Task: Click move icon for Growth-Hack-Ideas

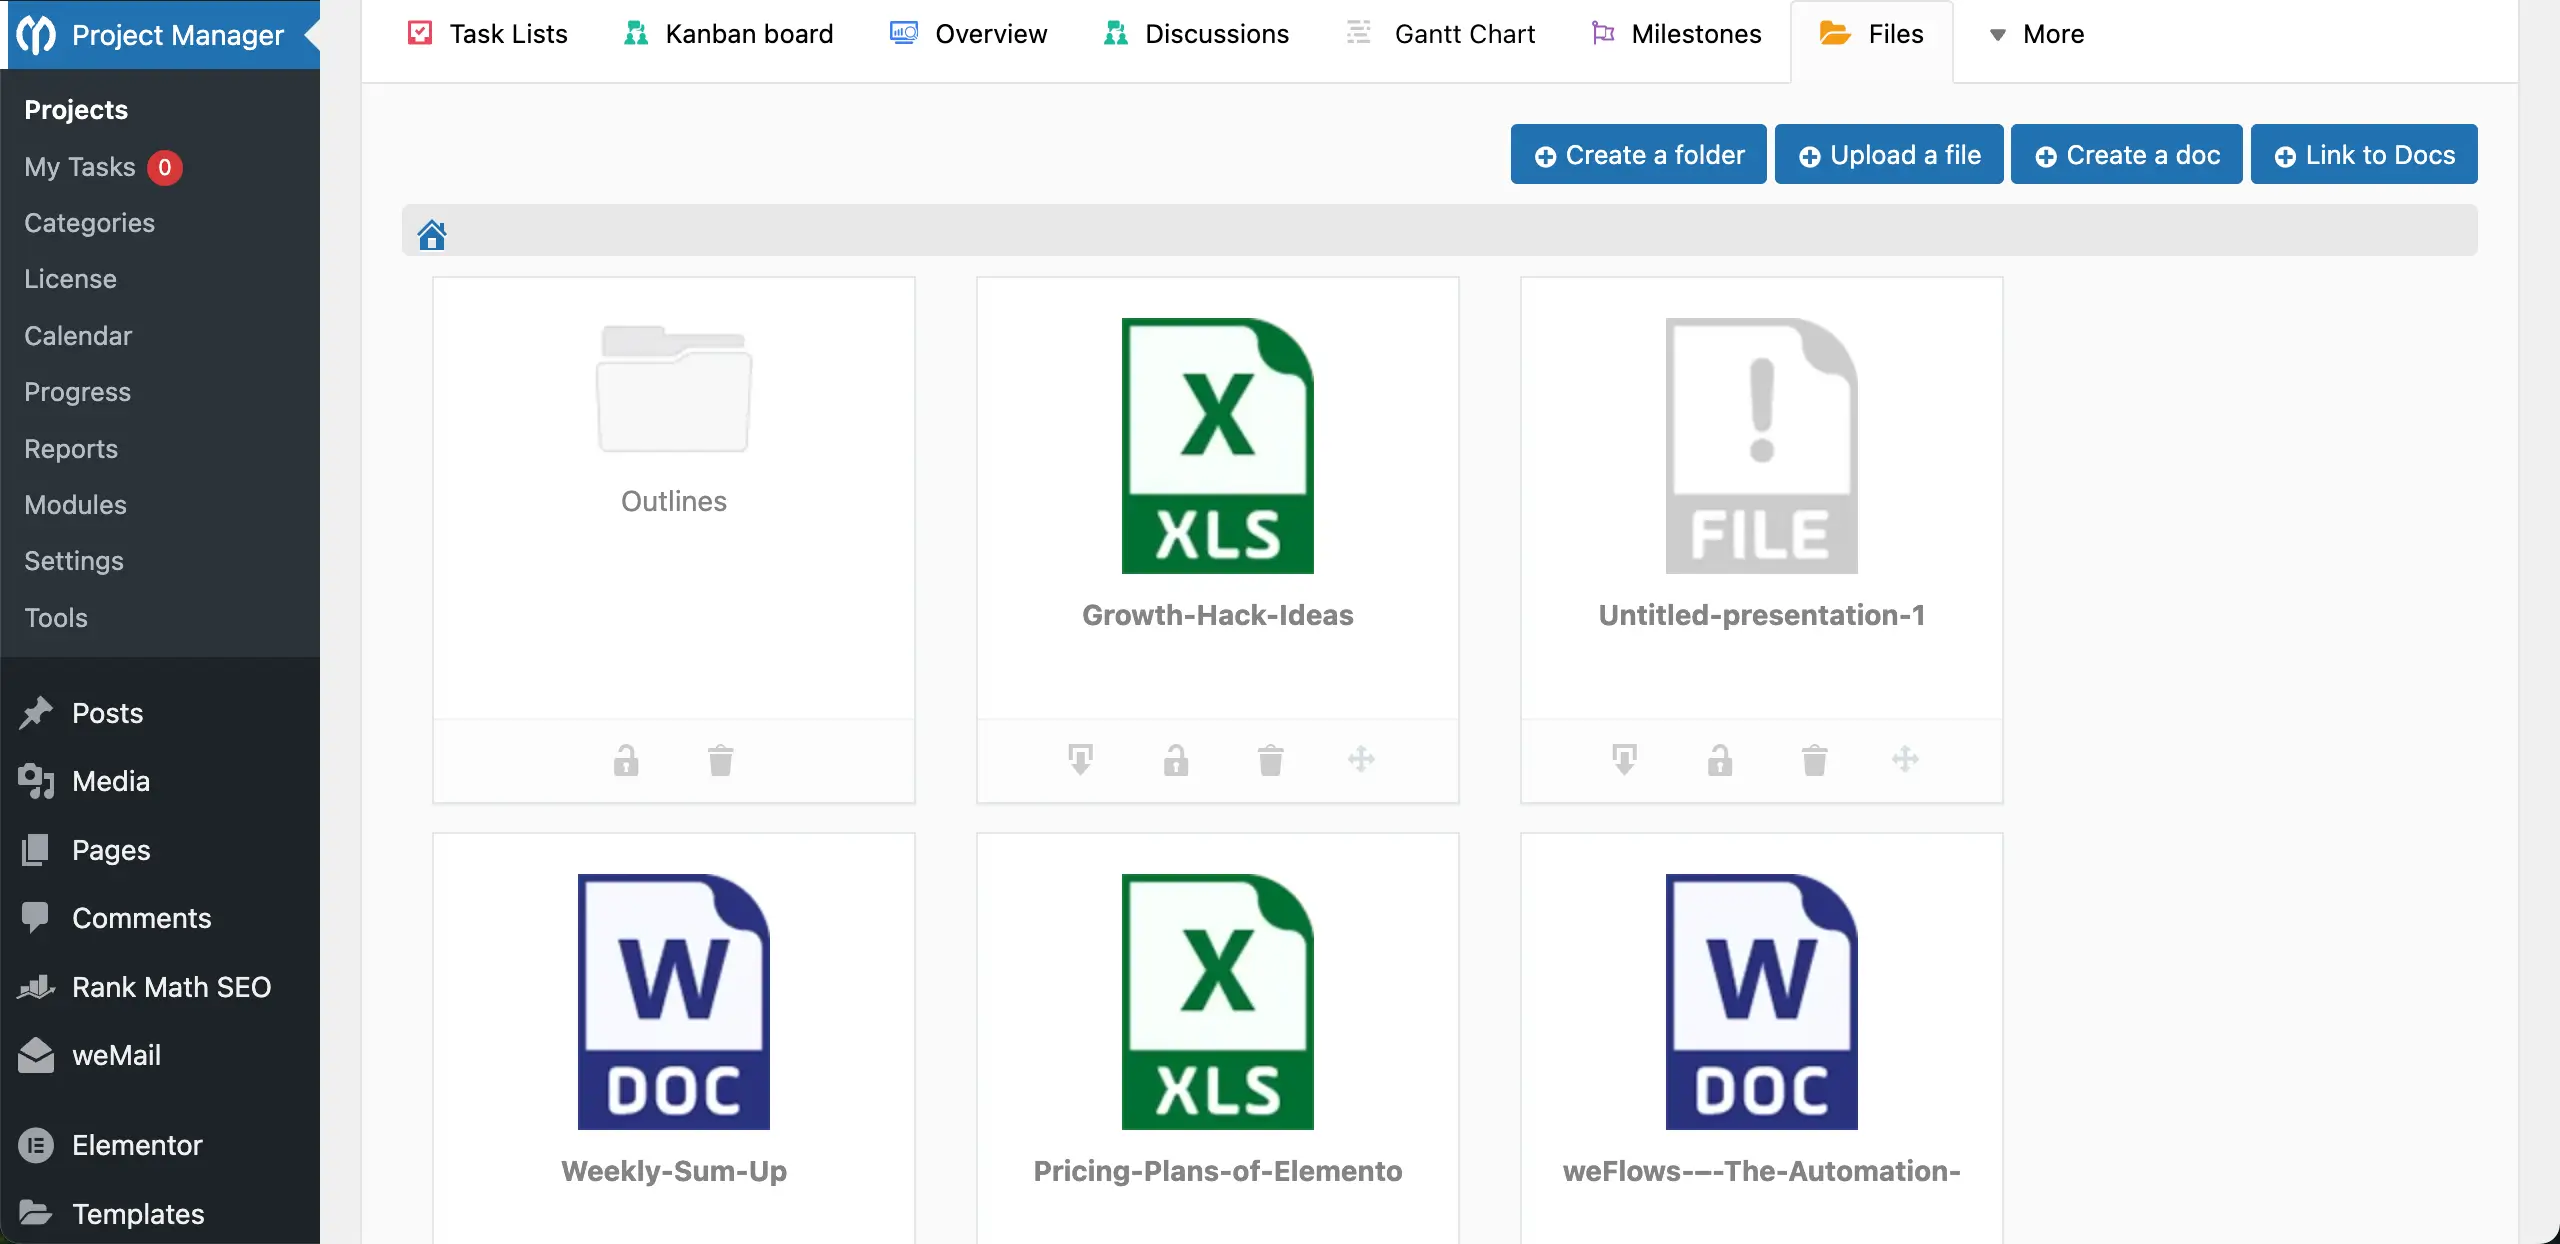Action: coord(1361,759)
